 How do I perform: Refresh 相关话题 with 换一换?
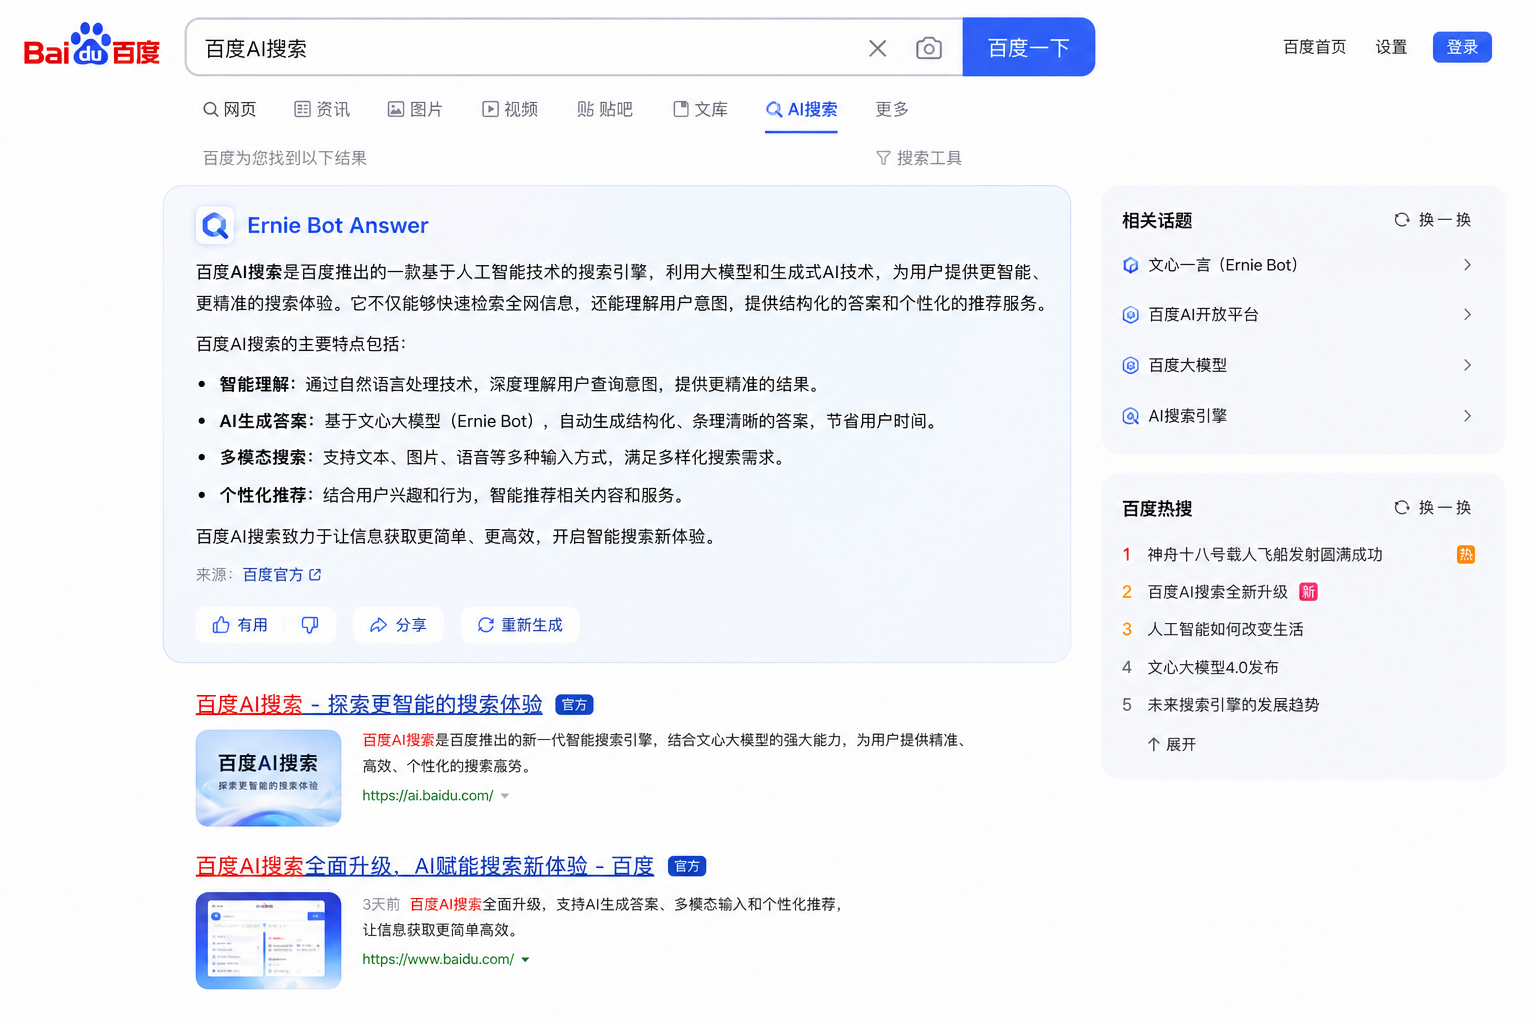[x=1432, y=220]
